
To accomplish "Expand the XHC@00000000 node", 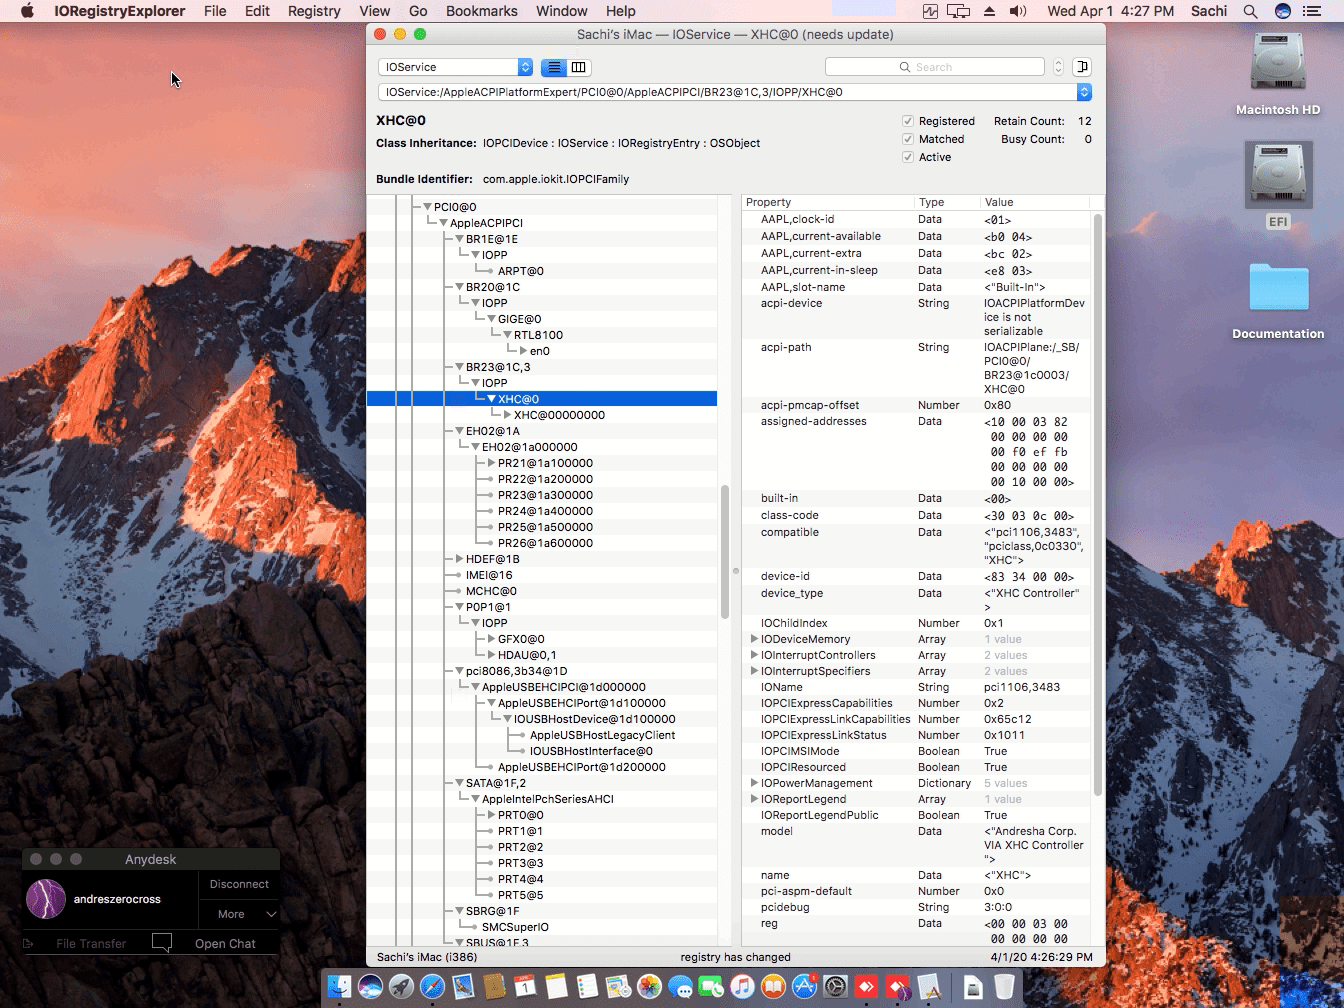I will pyautogui.click(x=507, y=415).
